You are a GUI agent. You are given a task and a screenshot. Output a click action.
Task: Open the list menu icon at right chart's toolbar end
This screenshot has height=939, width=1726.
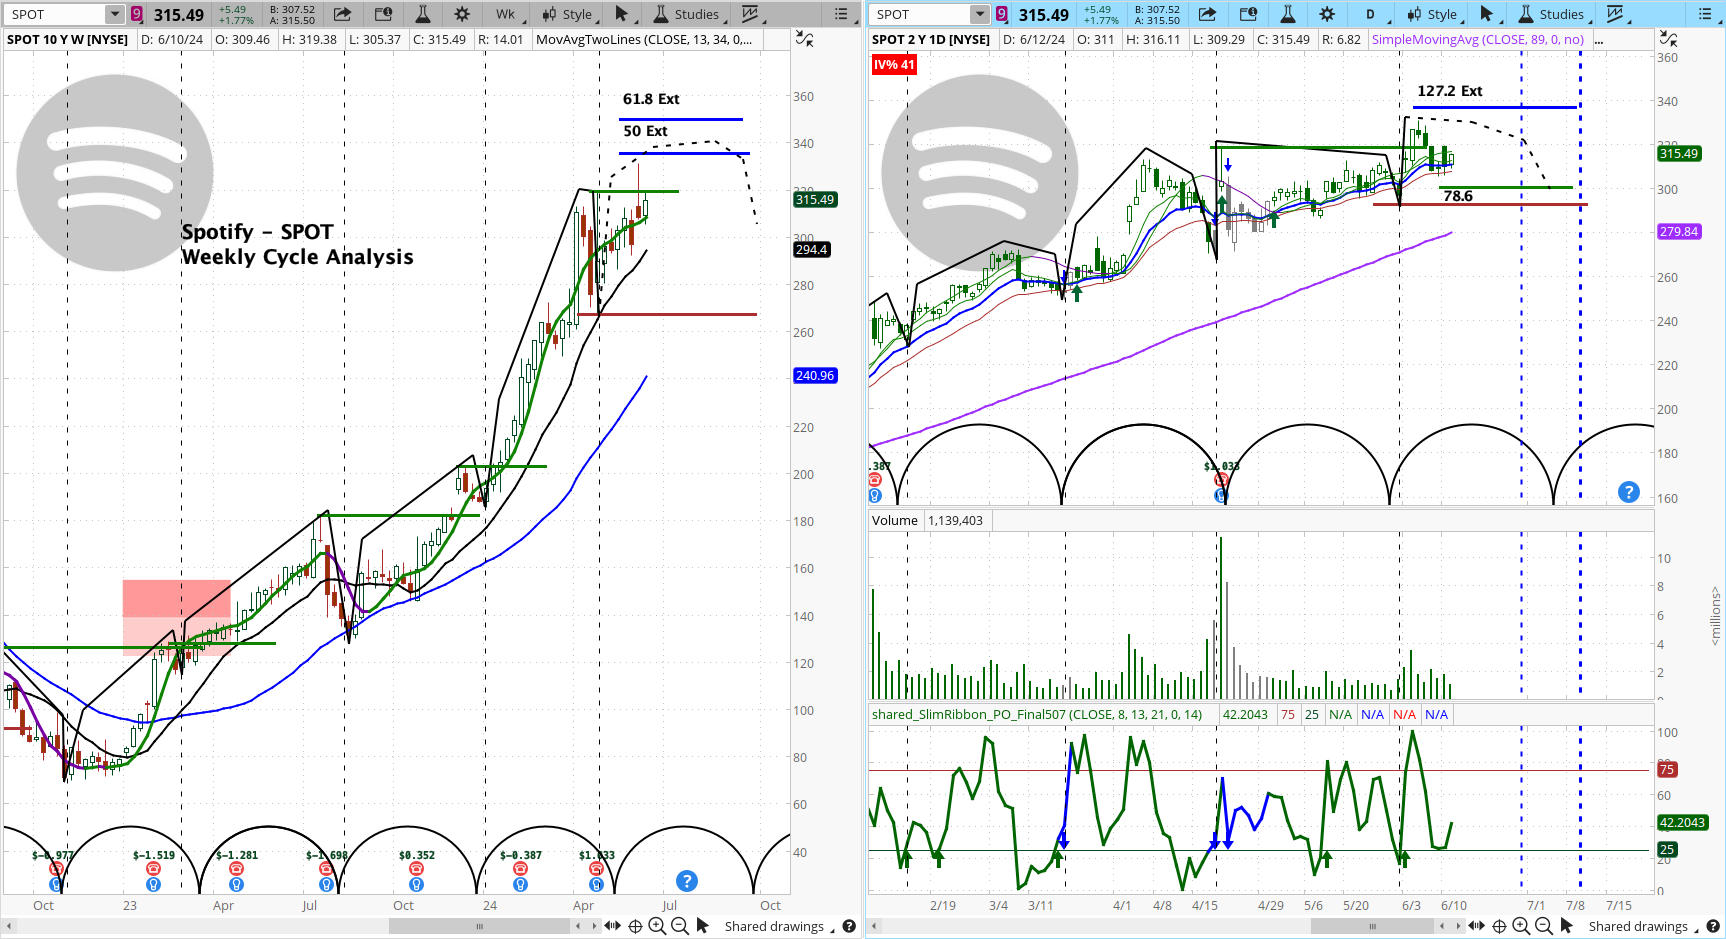pos(1705,14)
